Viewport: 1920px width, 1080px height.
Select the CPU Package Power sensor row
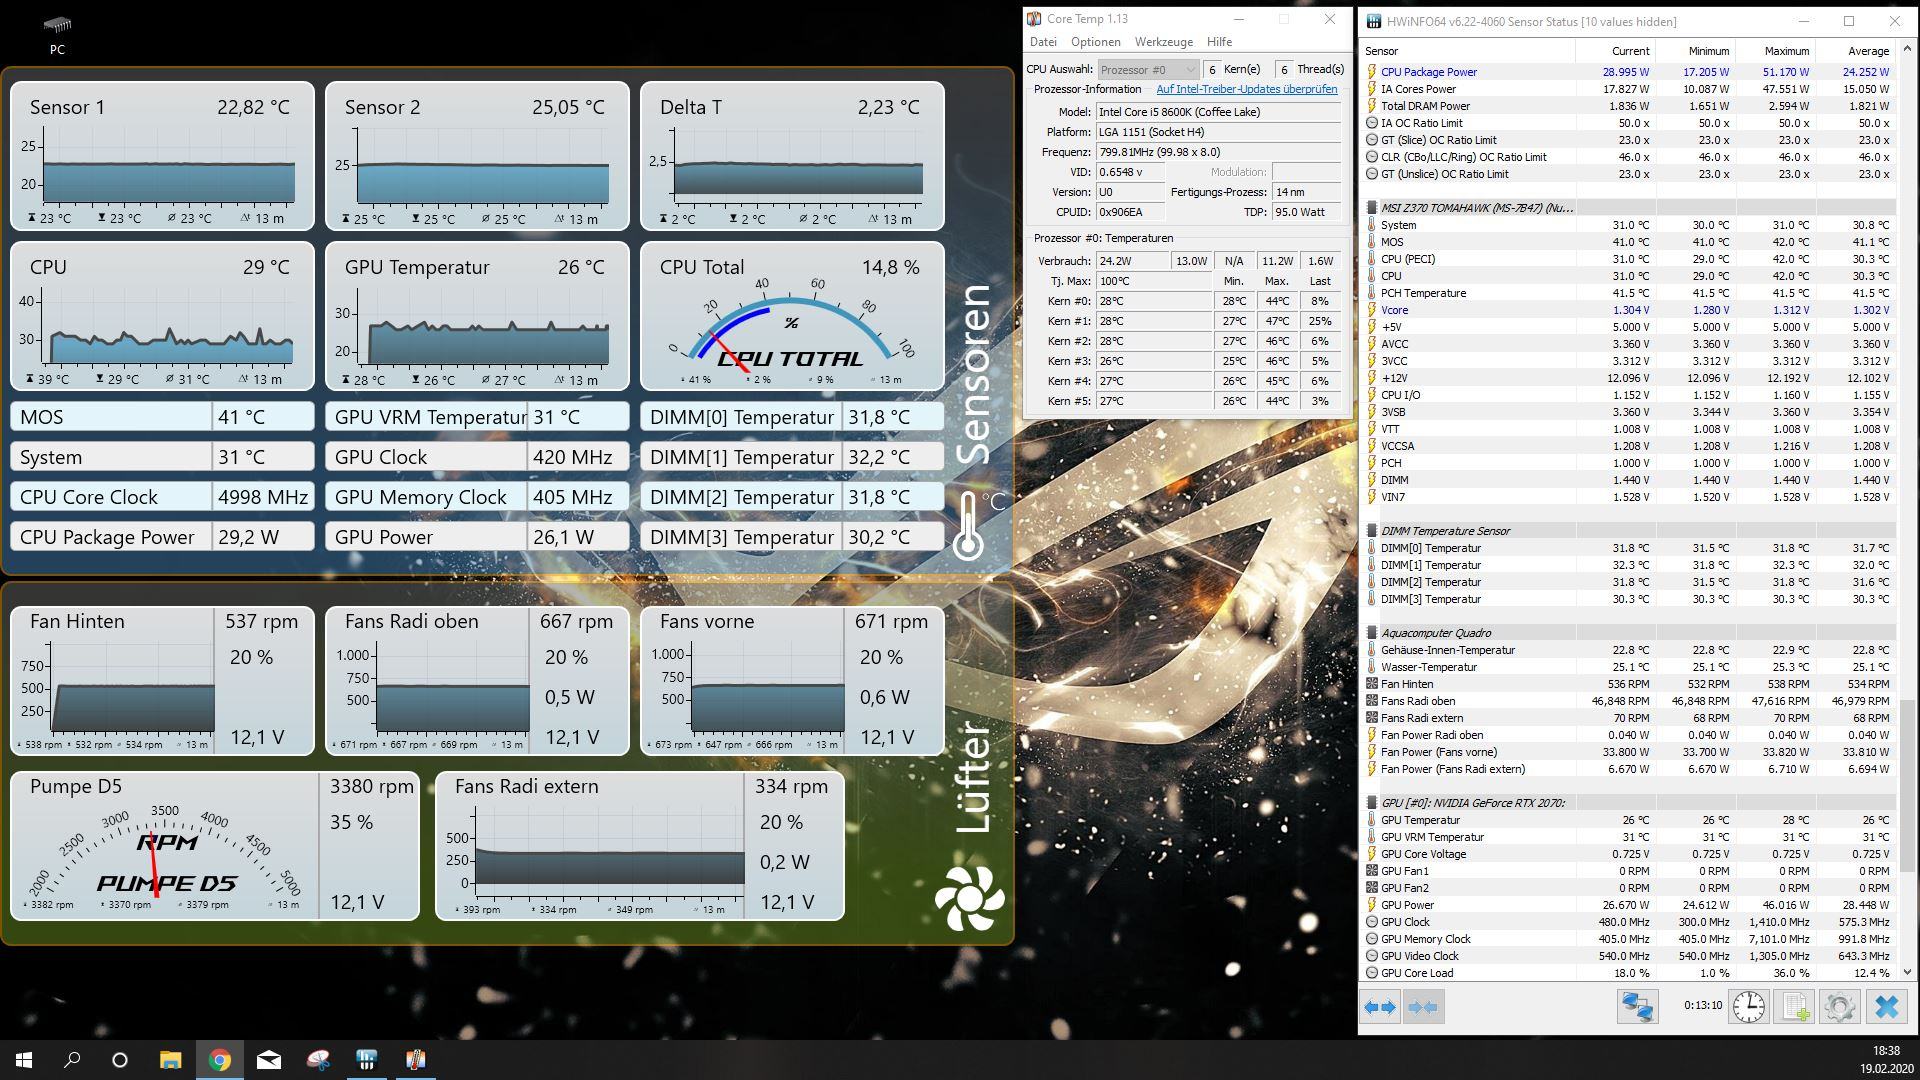point(1428,72)
